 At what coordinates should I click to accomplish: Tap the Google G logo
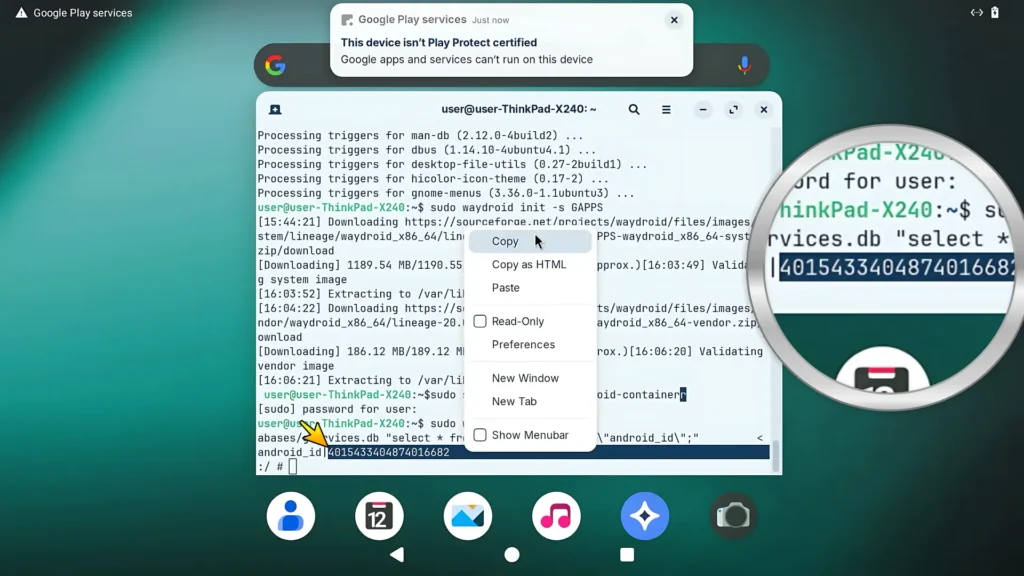coord(276,65)
